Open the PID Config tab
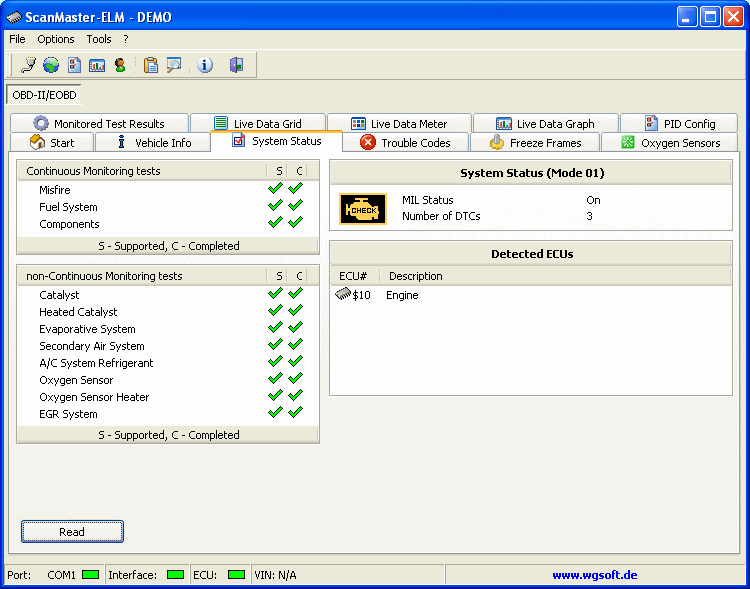Screen dimensions: 750x589 (679, 123)
